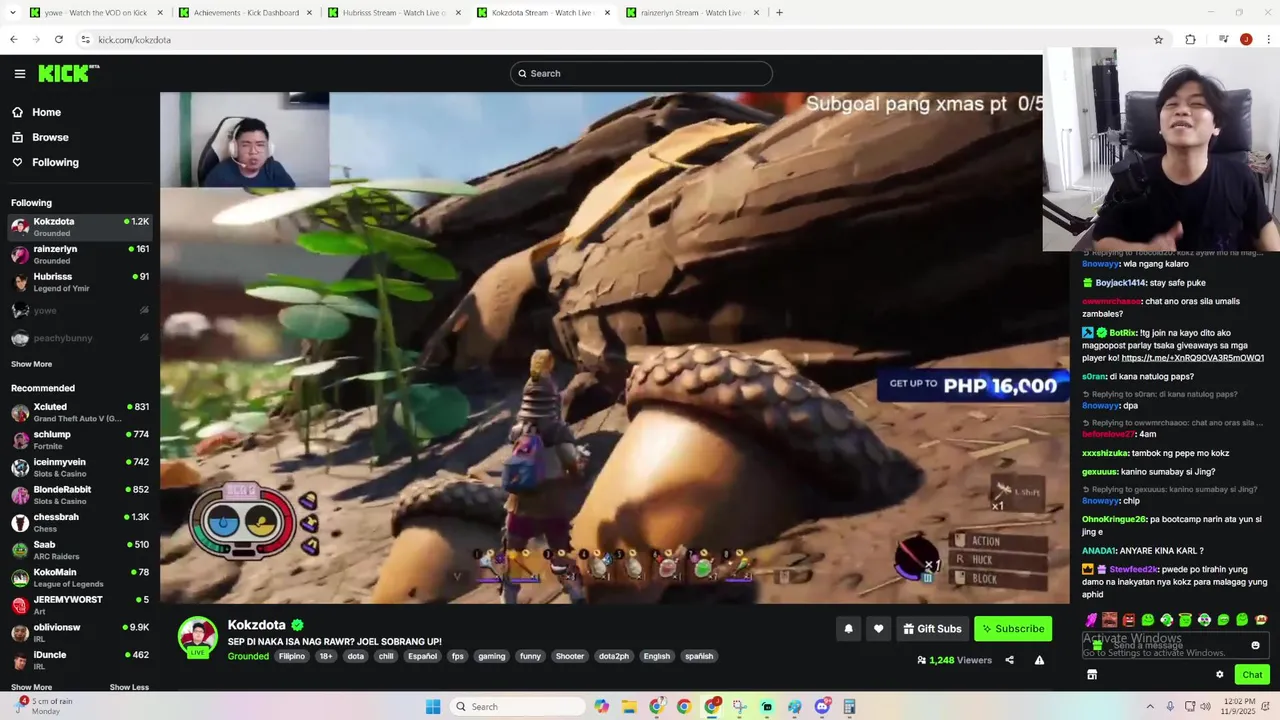This screenshot has height=720, width=1280.
Task: Click the Send a message input
Action: point(1175,645)
